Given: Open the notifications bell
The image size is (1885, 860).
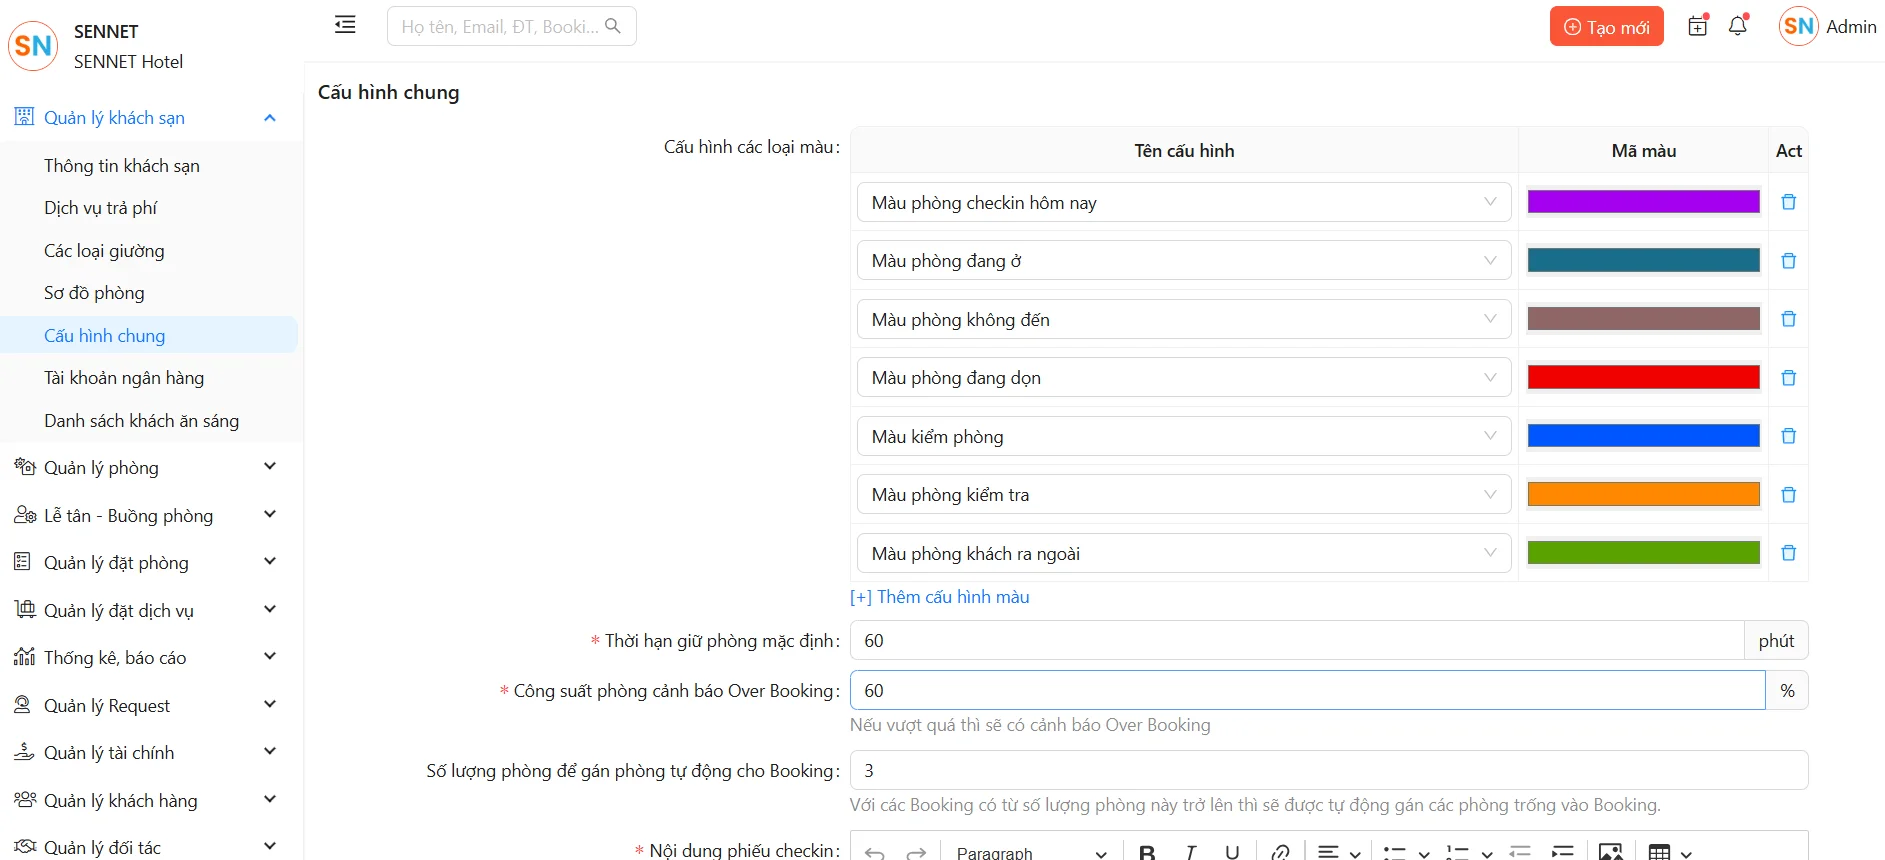Looking at the screenshot, I should [x=1738, y=26].
